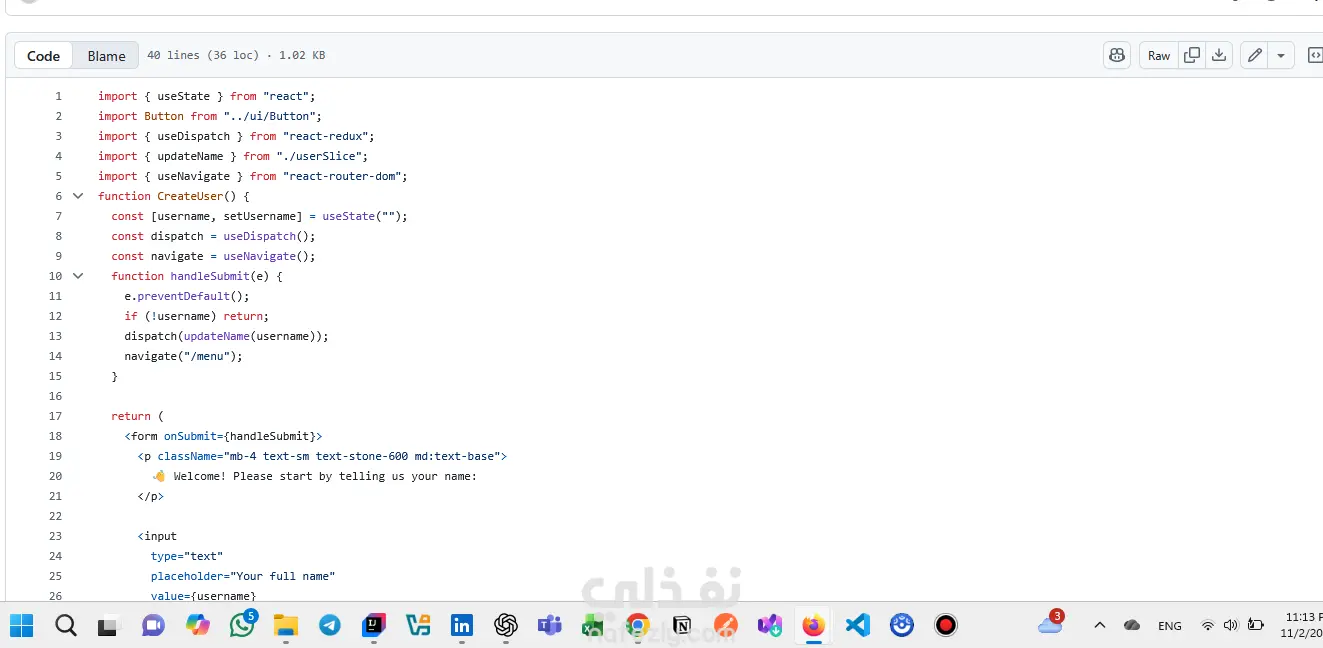This screenshot has height=648, width=1323.
Task: Click 'placeholder="Your full name"' on line 25
Action: [243, 576]
